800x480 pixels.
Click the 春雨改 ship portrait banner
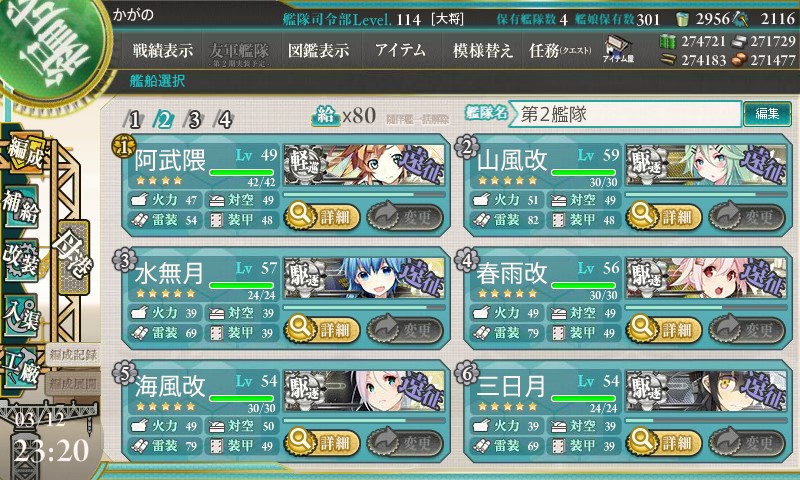(706, 278)
